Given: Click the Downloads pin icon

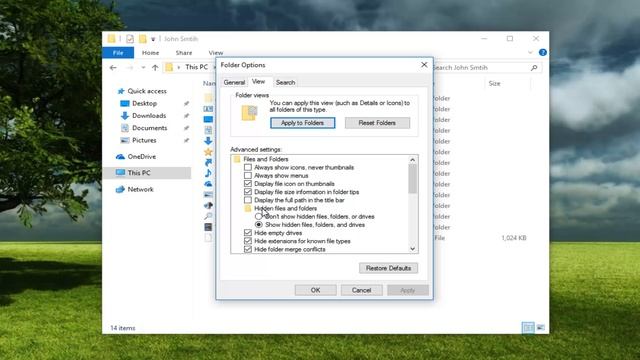Looking at the screenshot, I should (186, 116).
